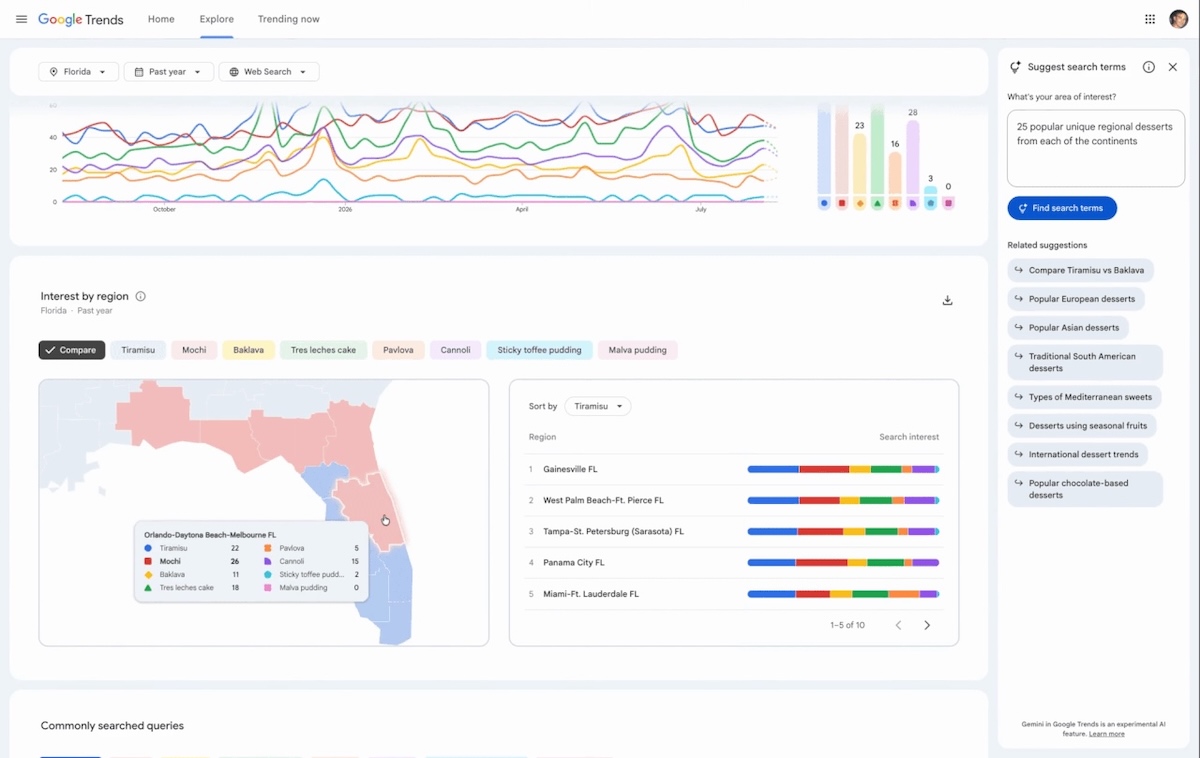Viewport: 1200px width, 758px height.
Task: Open the Google apps grid
Action: (x=1150, y=19)
